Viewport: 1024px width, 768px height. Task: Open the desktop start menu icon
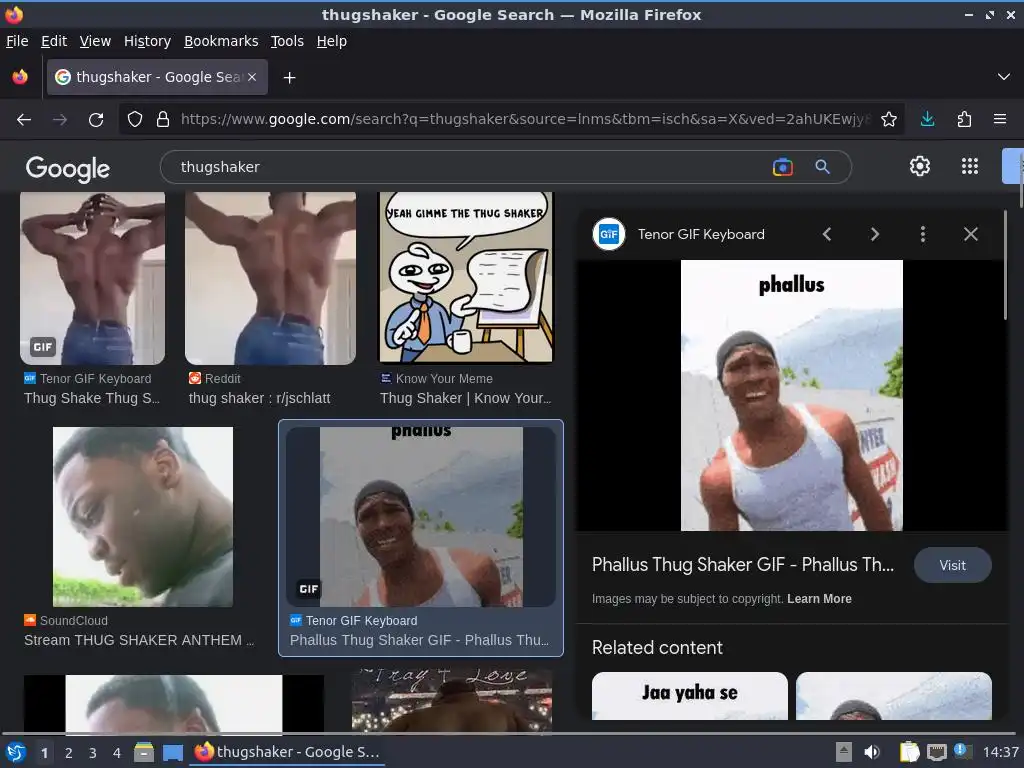pos(15,752)
